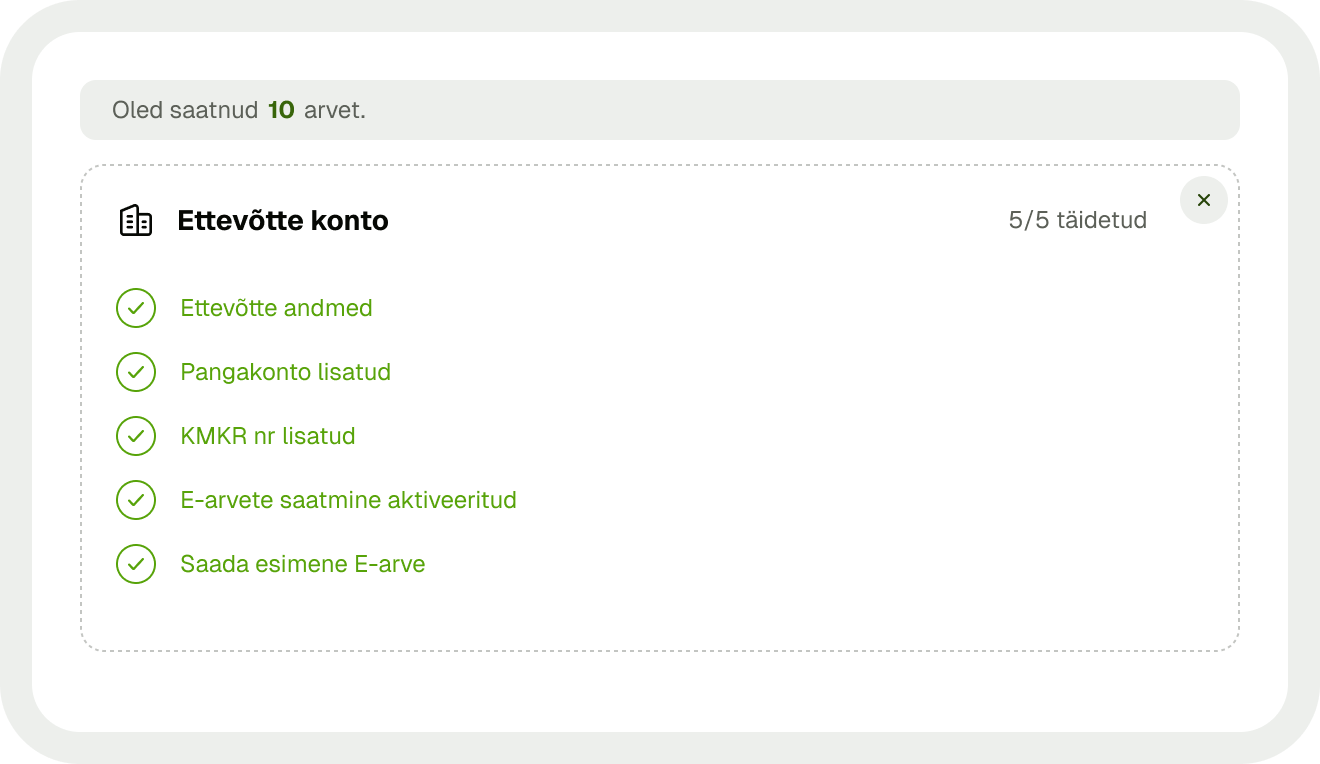The image size is (1320, 764).
Task: Close the Ettevõtte konto checklist card
Action: (1204, 200)
